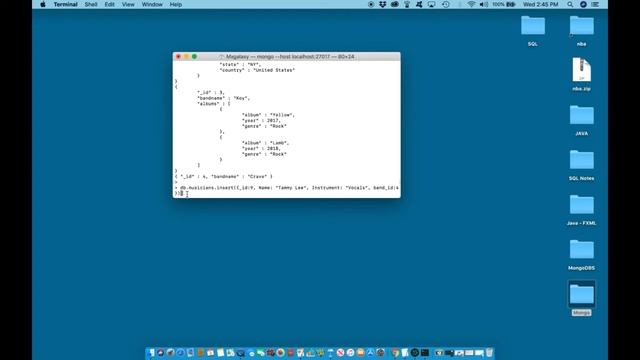
Task: Click the "album" : "Yellow" line
Action: tap(268, 115)
